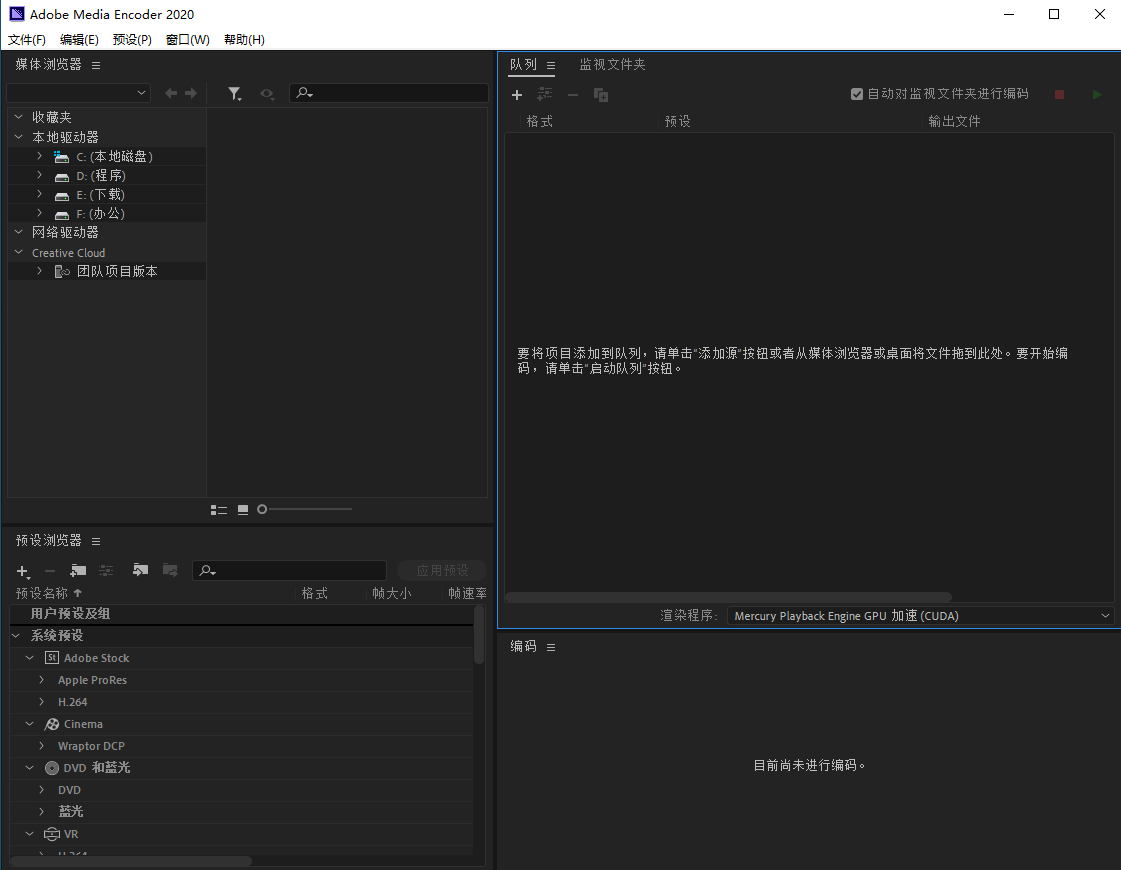Open the 媒体浏览器 panel menu icon

coord(96,65)
